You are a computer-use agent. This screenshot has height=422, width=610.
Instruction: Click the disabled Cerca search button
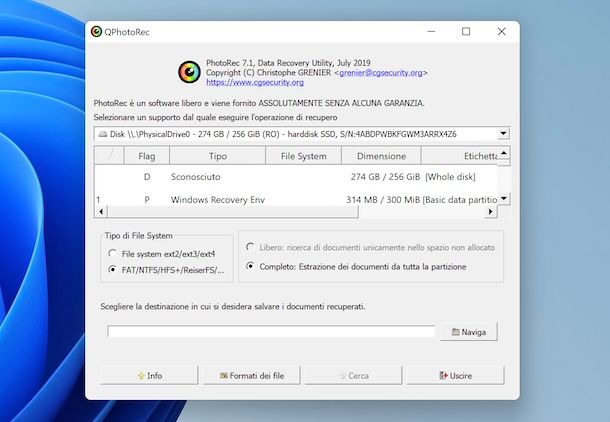point(353,376)
